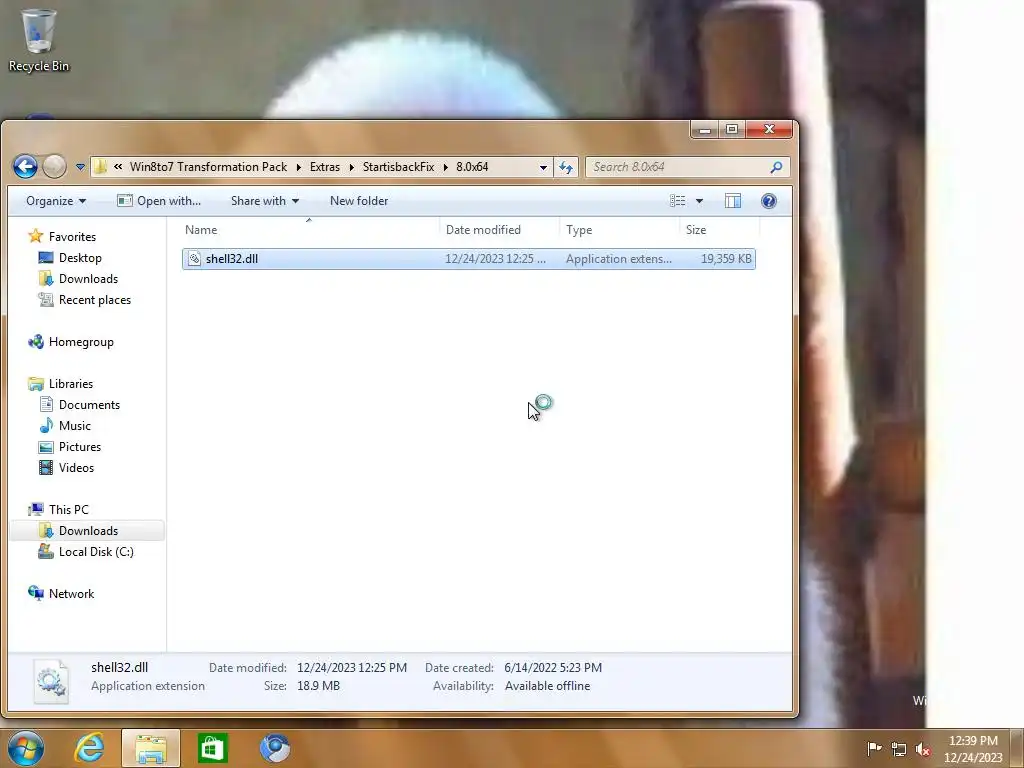Show hidden breadcrumb path chevrons

[118, 167]
